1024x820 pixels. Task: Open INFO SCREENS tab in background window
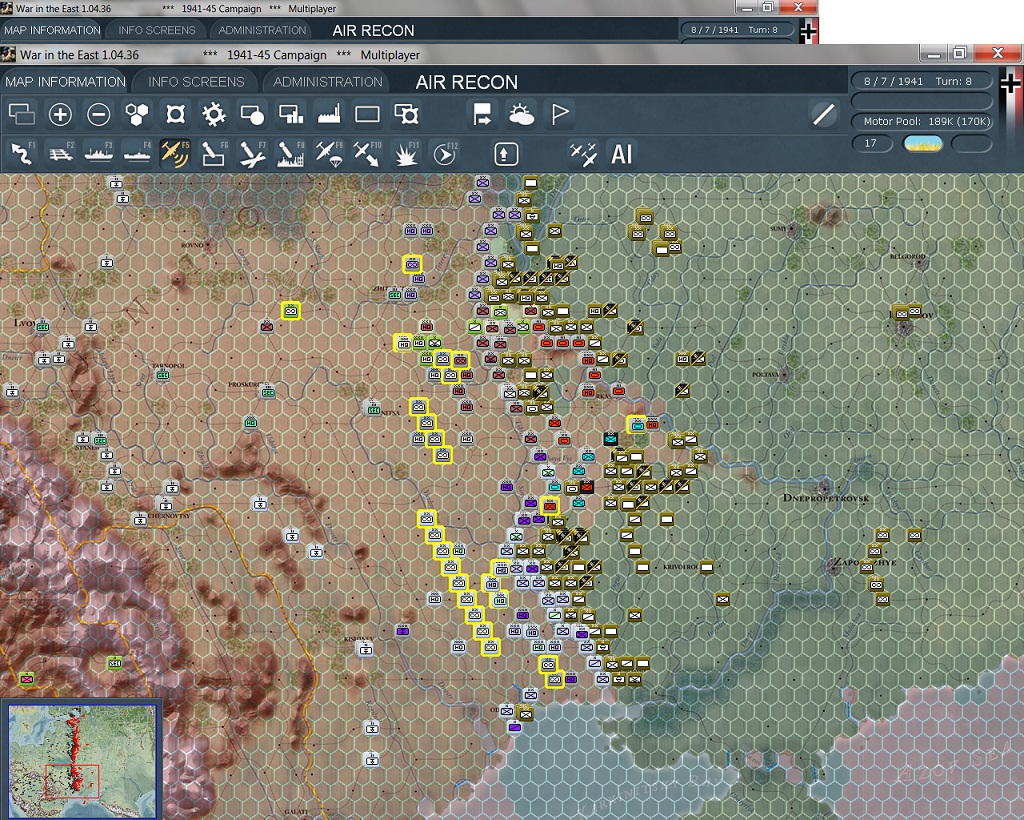[x=157, y=30]
